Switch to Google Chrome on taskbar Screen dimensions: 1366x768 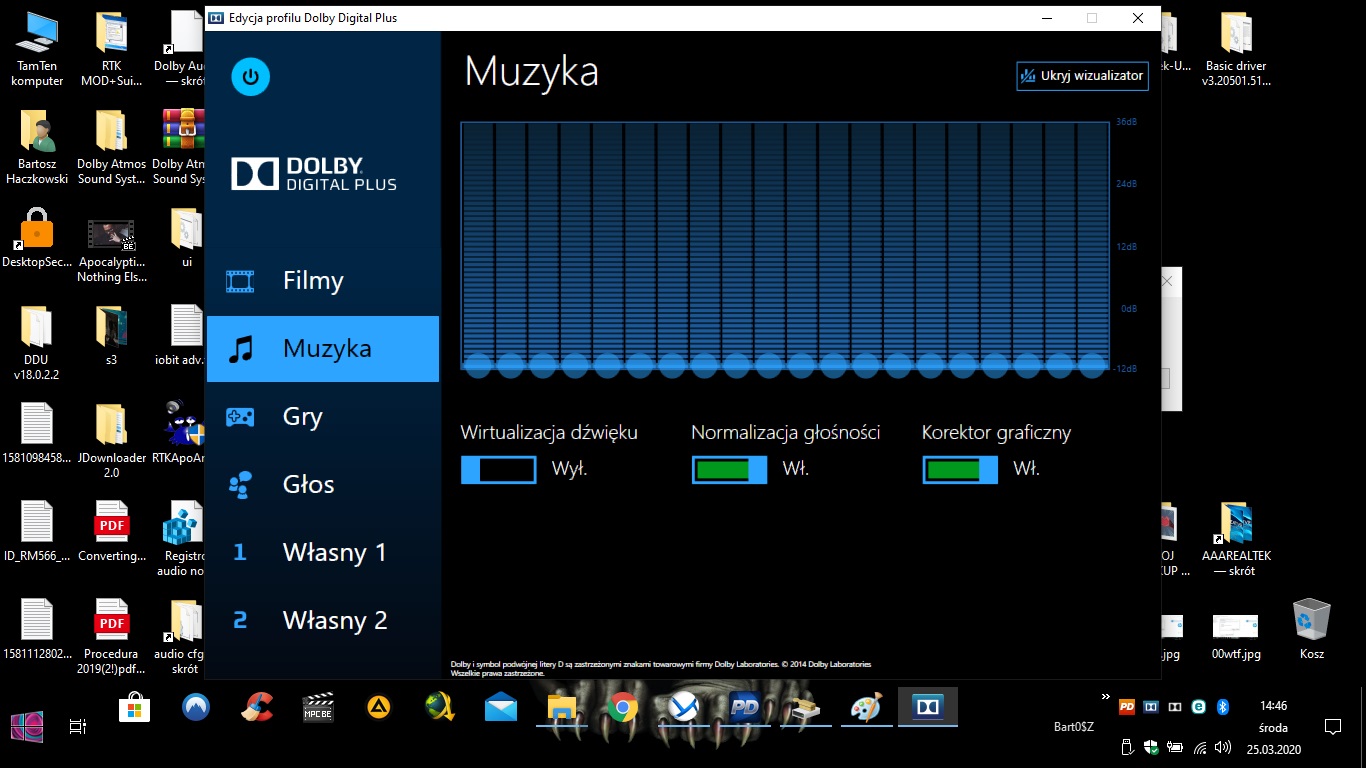623,708
